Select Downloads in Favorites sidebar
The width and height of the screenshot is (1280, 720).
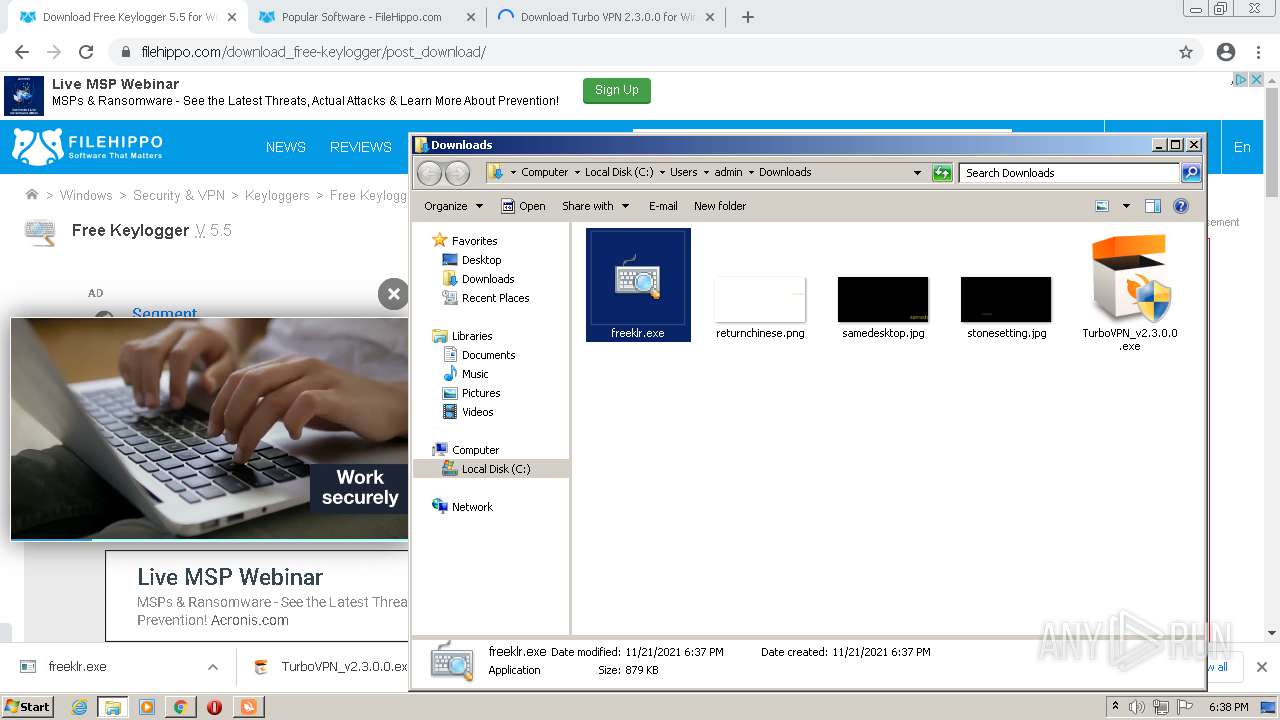tap(488, 279)
